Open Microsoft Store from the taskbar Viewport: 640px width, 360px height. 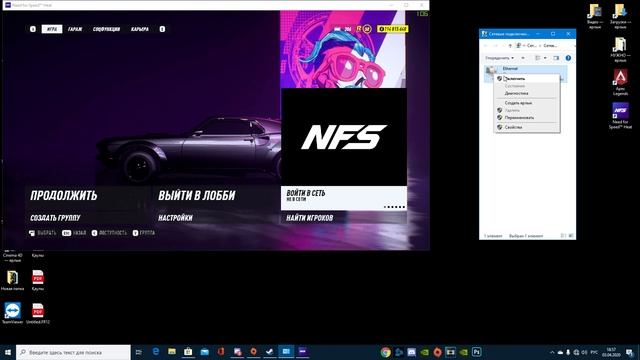tap(188, 351)
